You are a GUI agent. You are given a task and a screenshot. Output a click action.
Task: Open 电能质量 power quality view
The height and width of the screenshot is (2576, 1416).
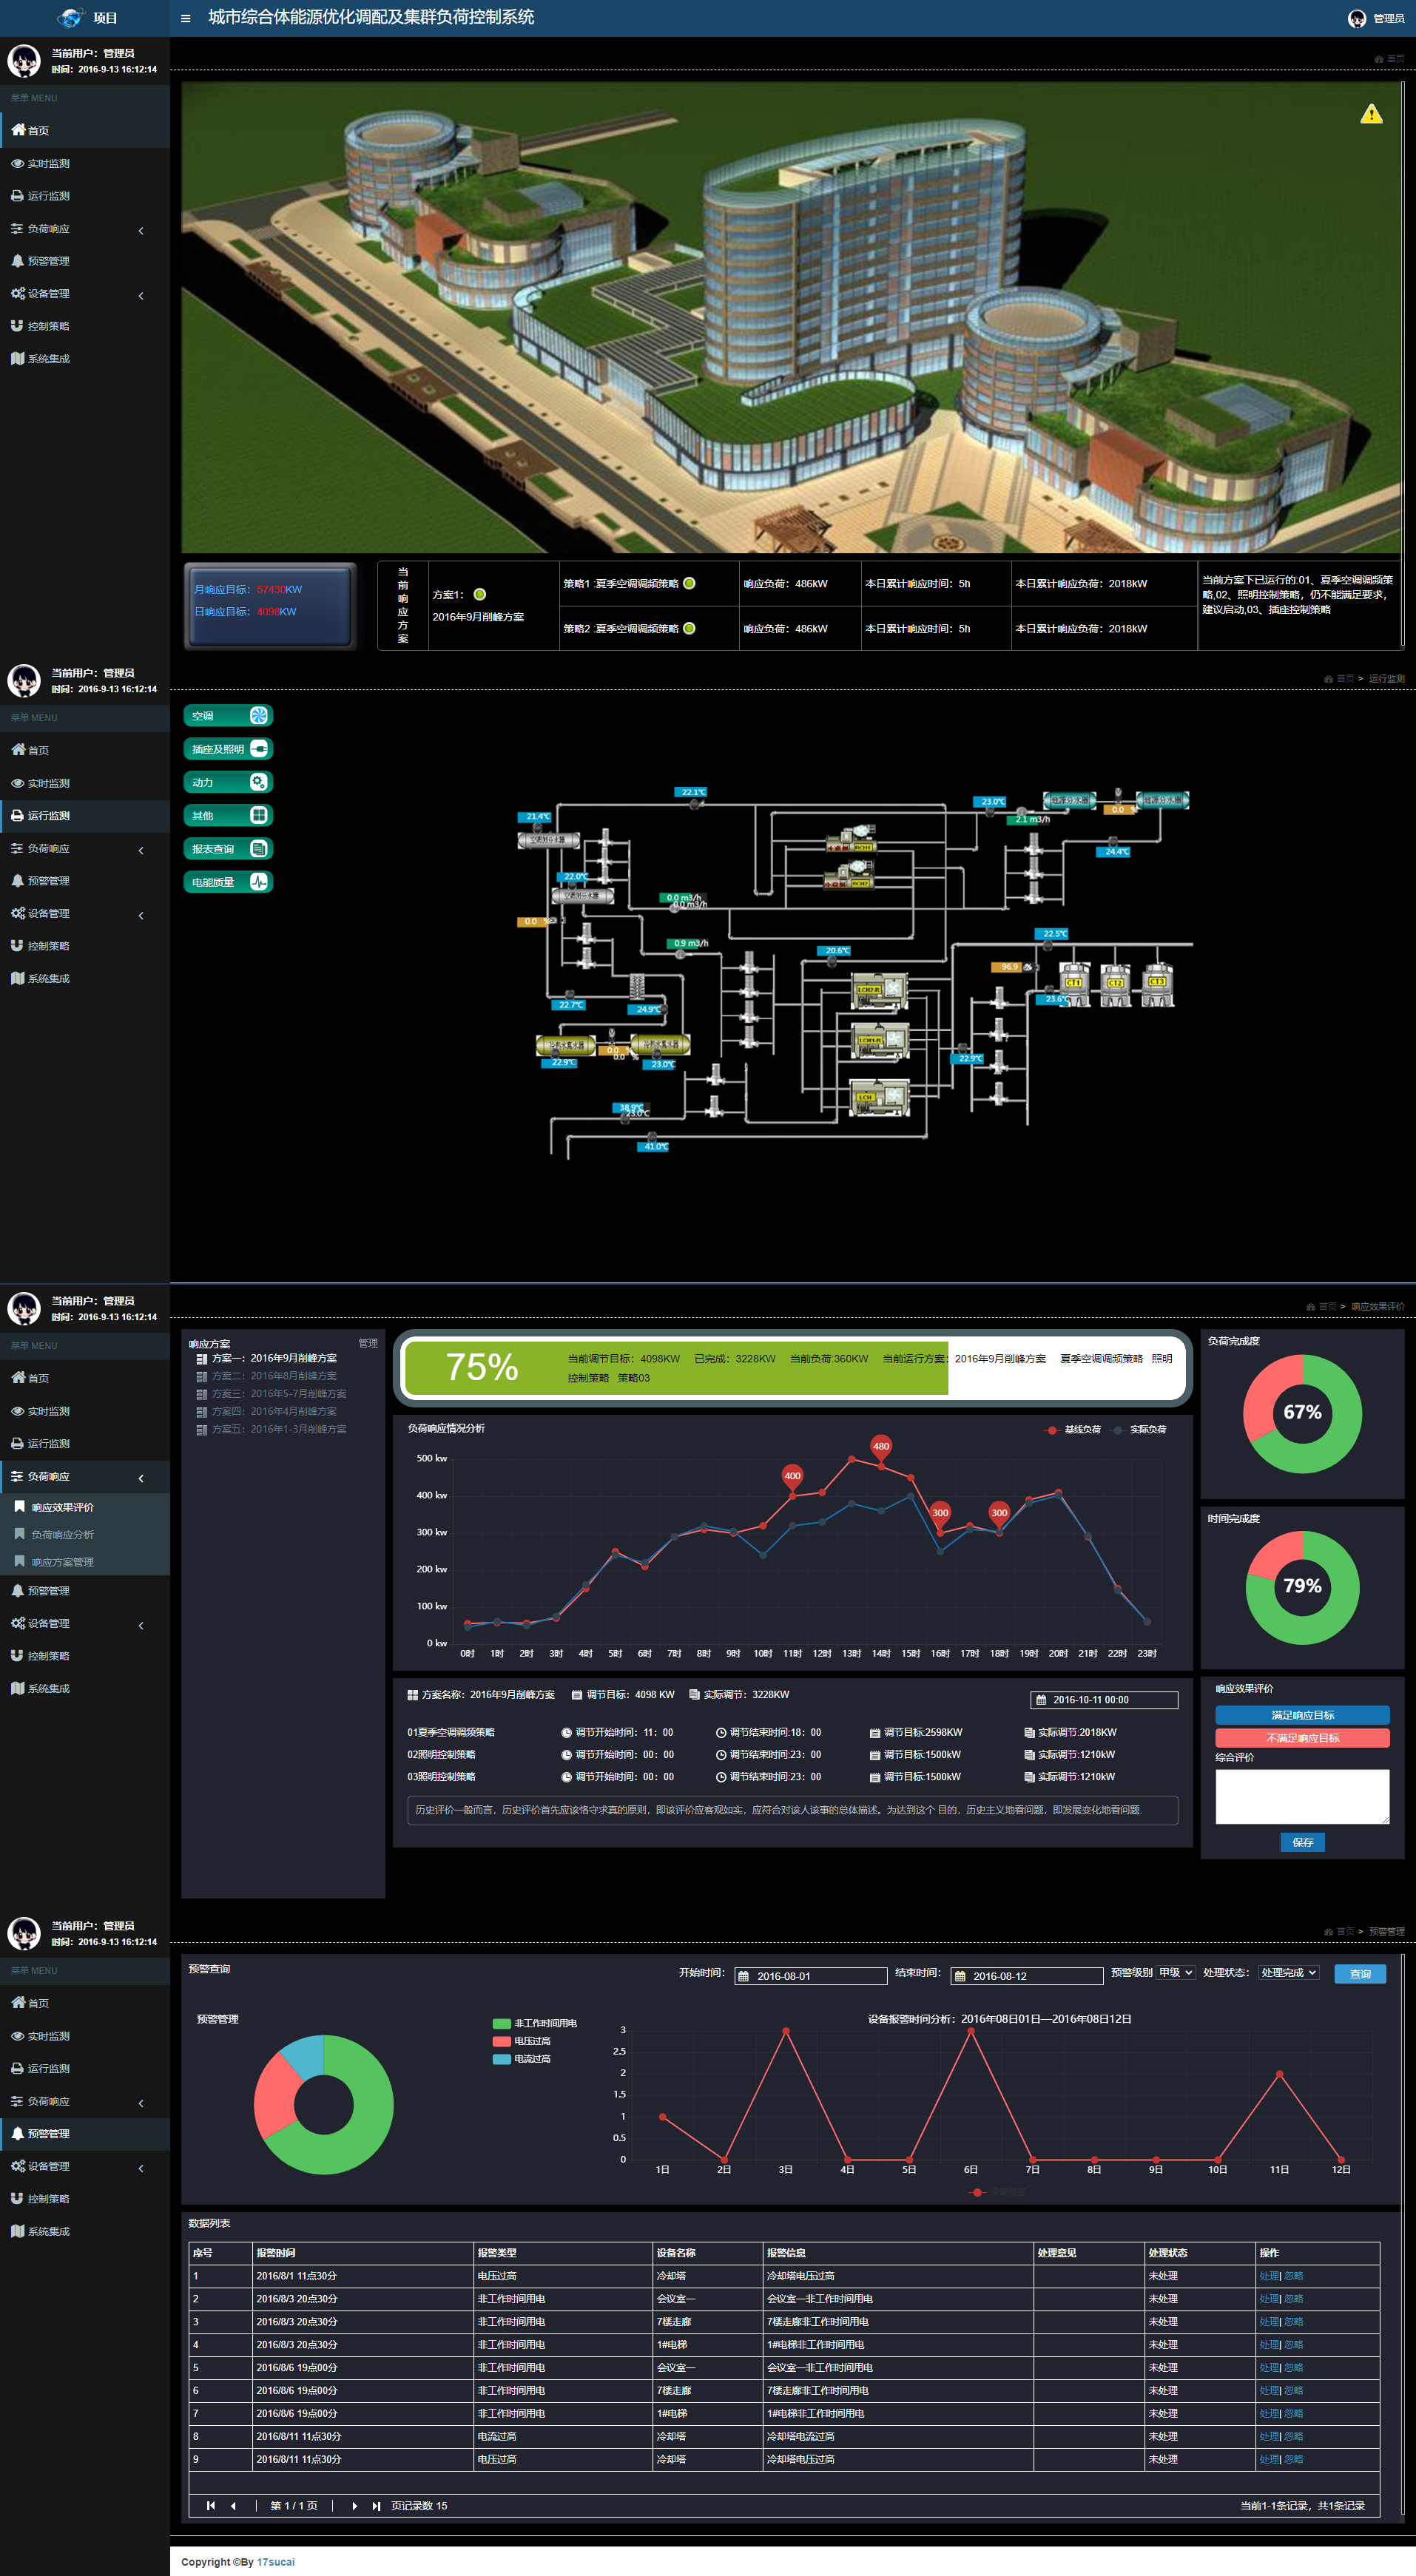pos(228,882)
